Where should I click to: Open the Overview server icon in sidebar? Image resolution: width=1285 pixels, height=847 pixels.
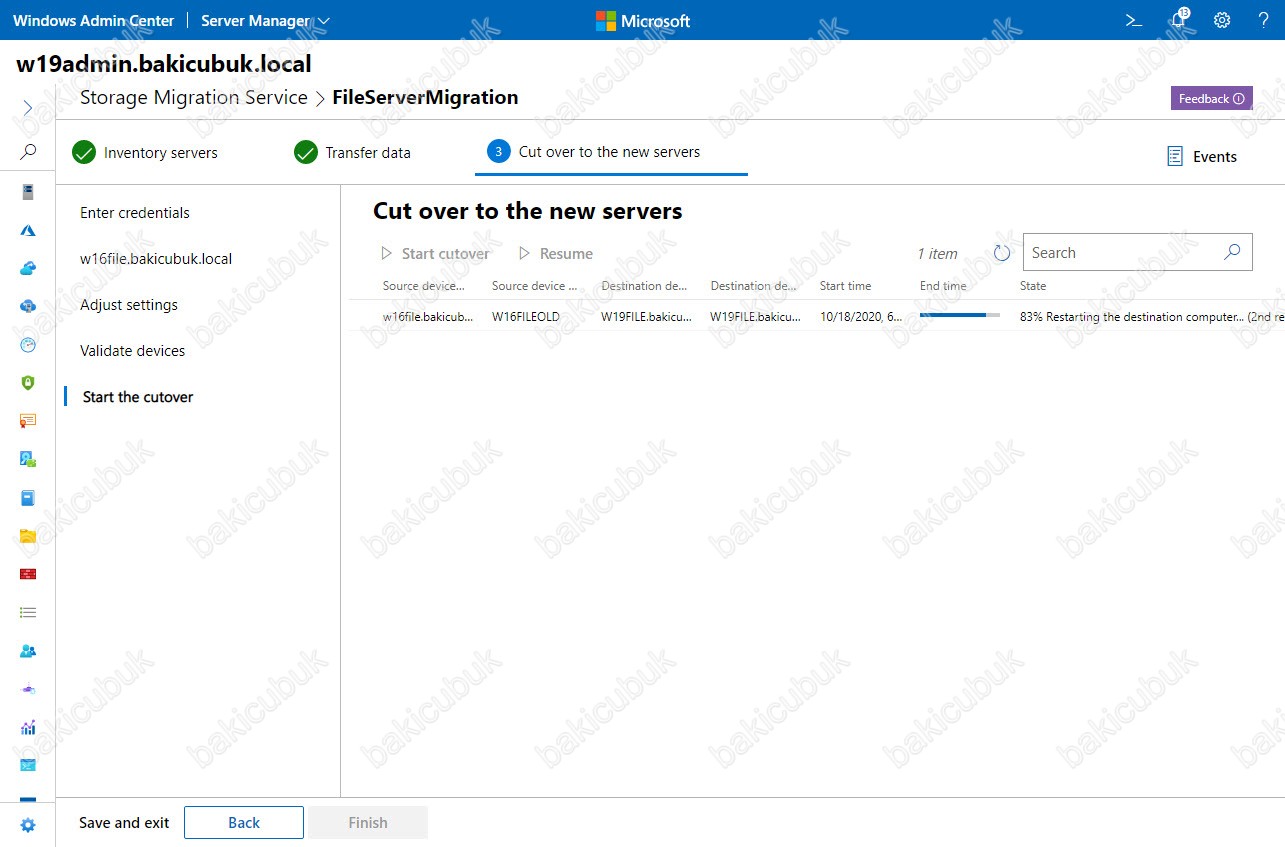coord(28,192)
